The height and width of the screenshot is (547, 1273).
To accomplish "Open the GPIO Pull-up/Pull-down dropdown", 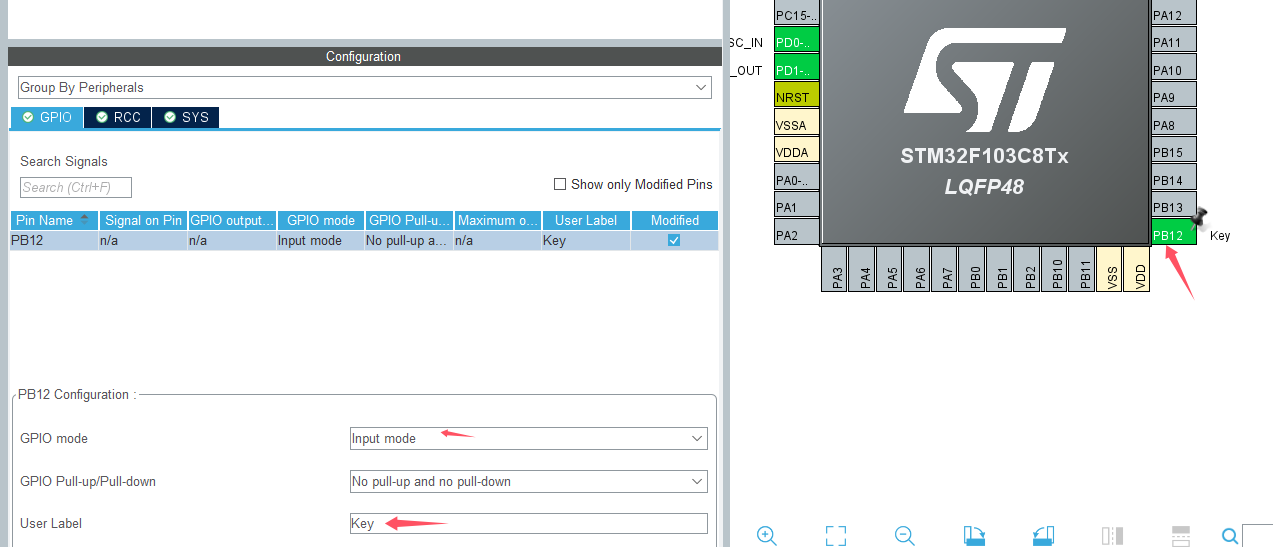I will tap(528, 481).
